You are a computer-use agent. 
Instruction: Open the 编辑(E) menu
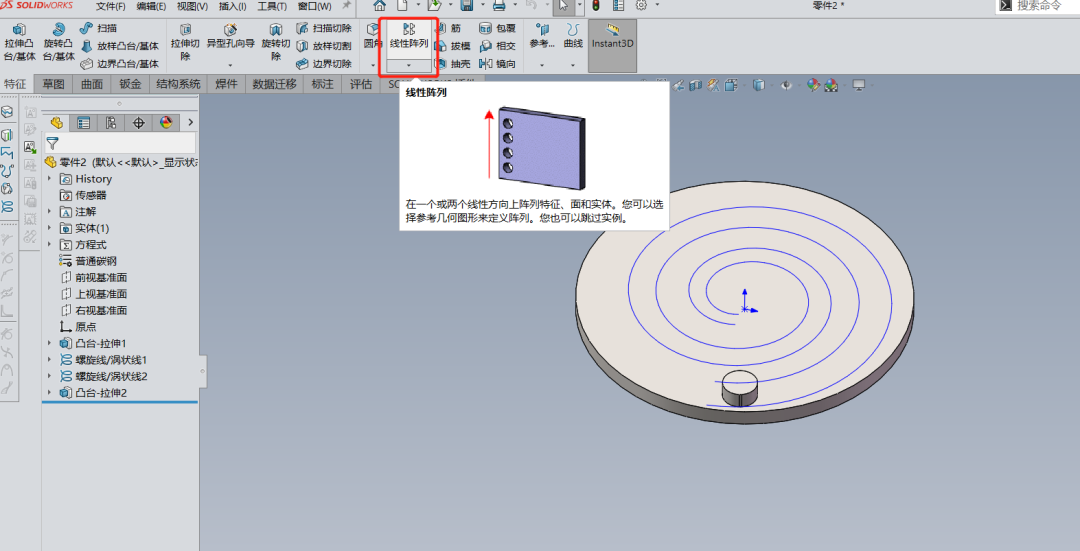(x=151, y=6)
